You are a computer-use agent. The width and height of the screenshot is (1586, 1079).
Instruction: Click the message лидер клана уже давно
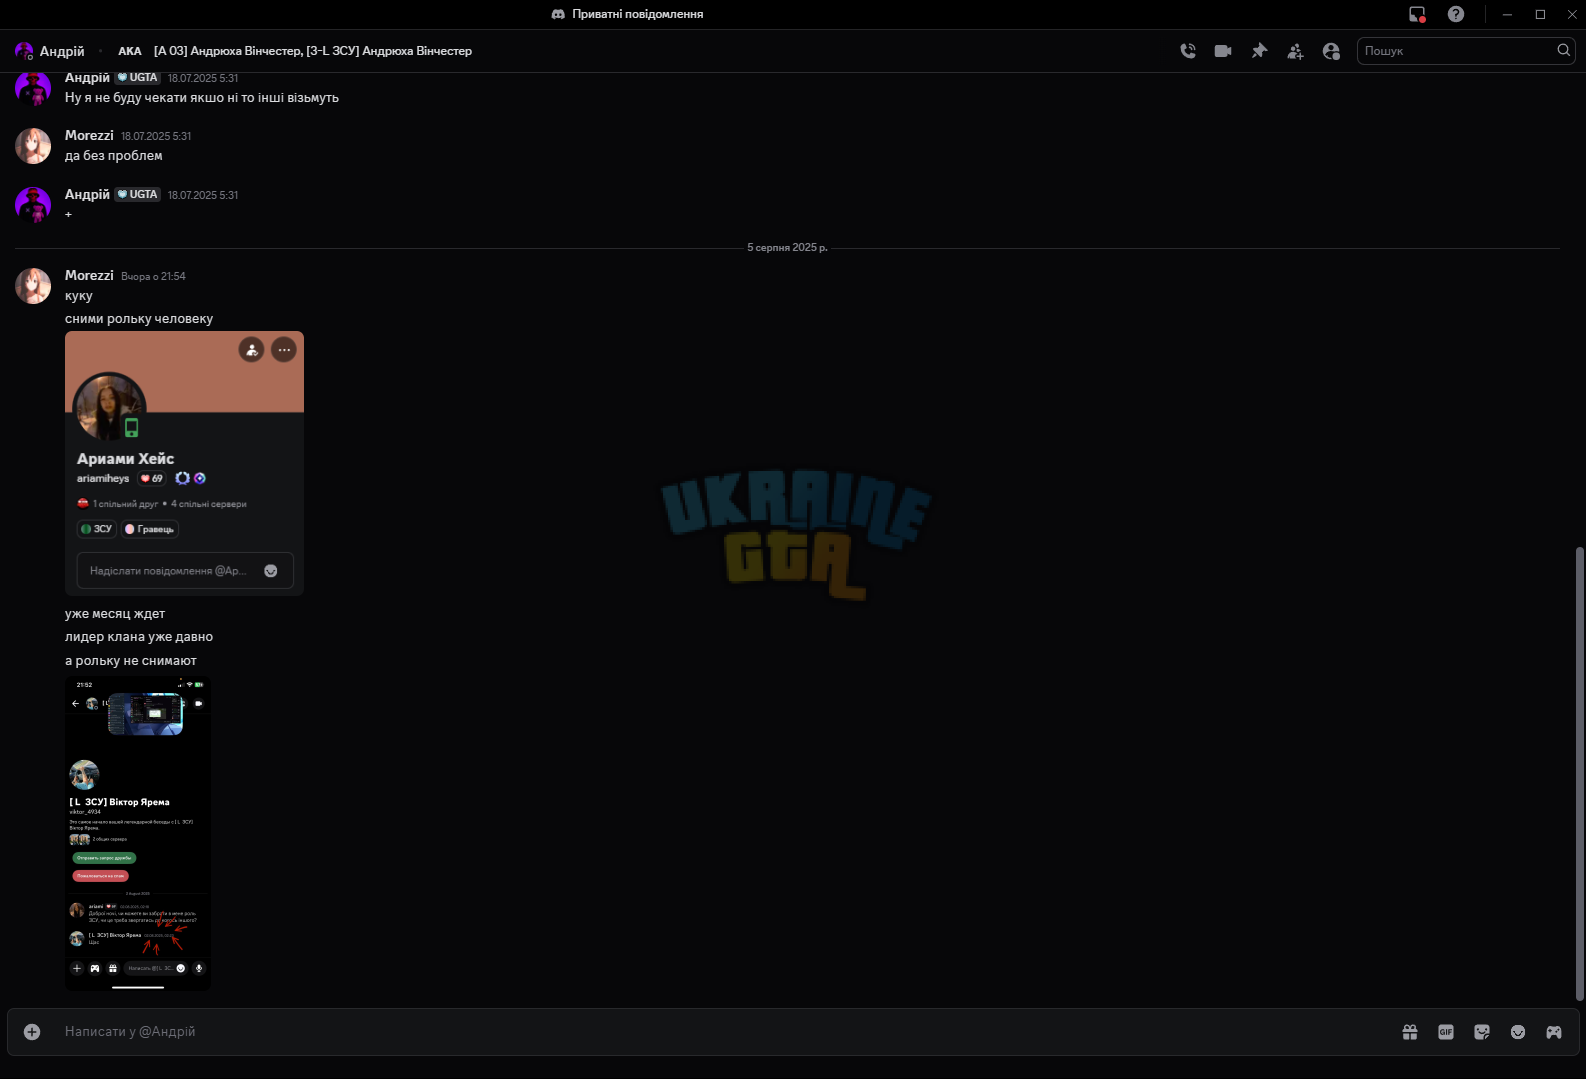(x=139, y=637)
